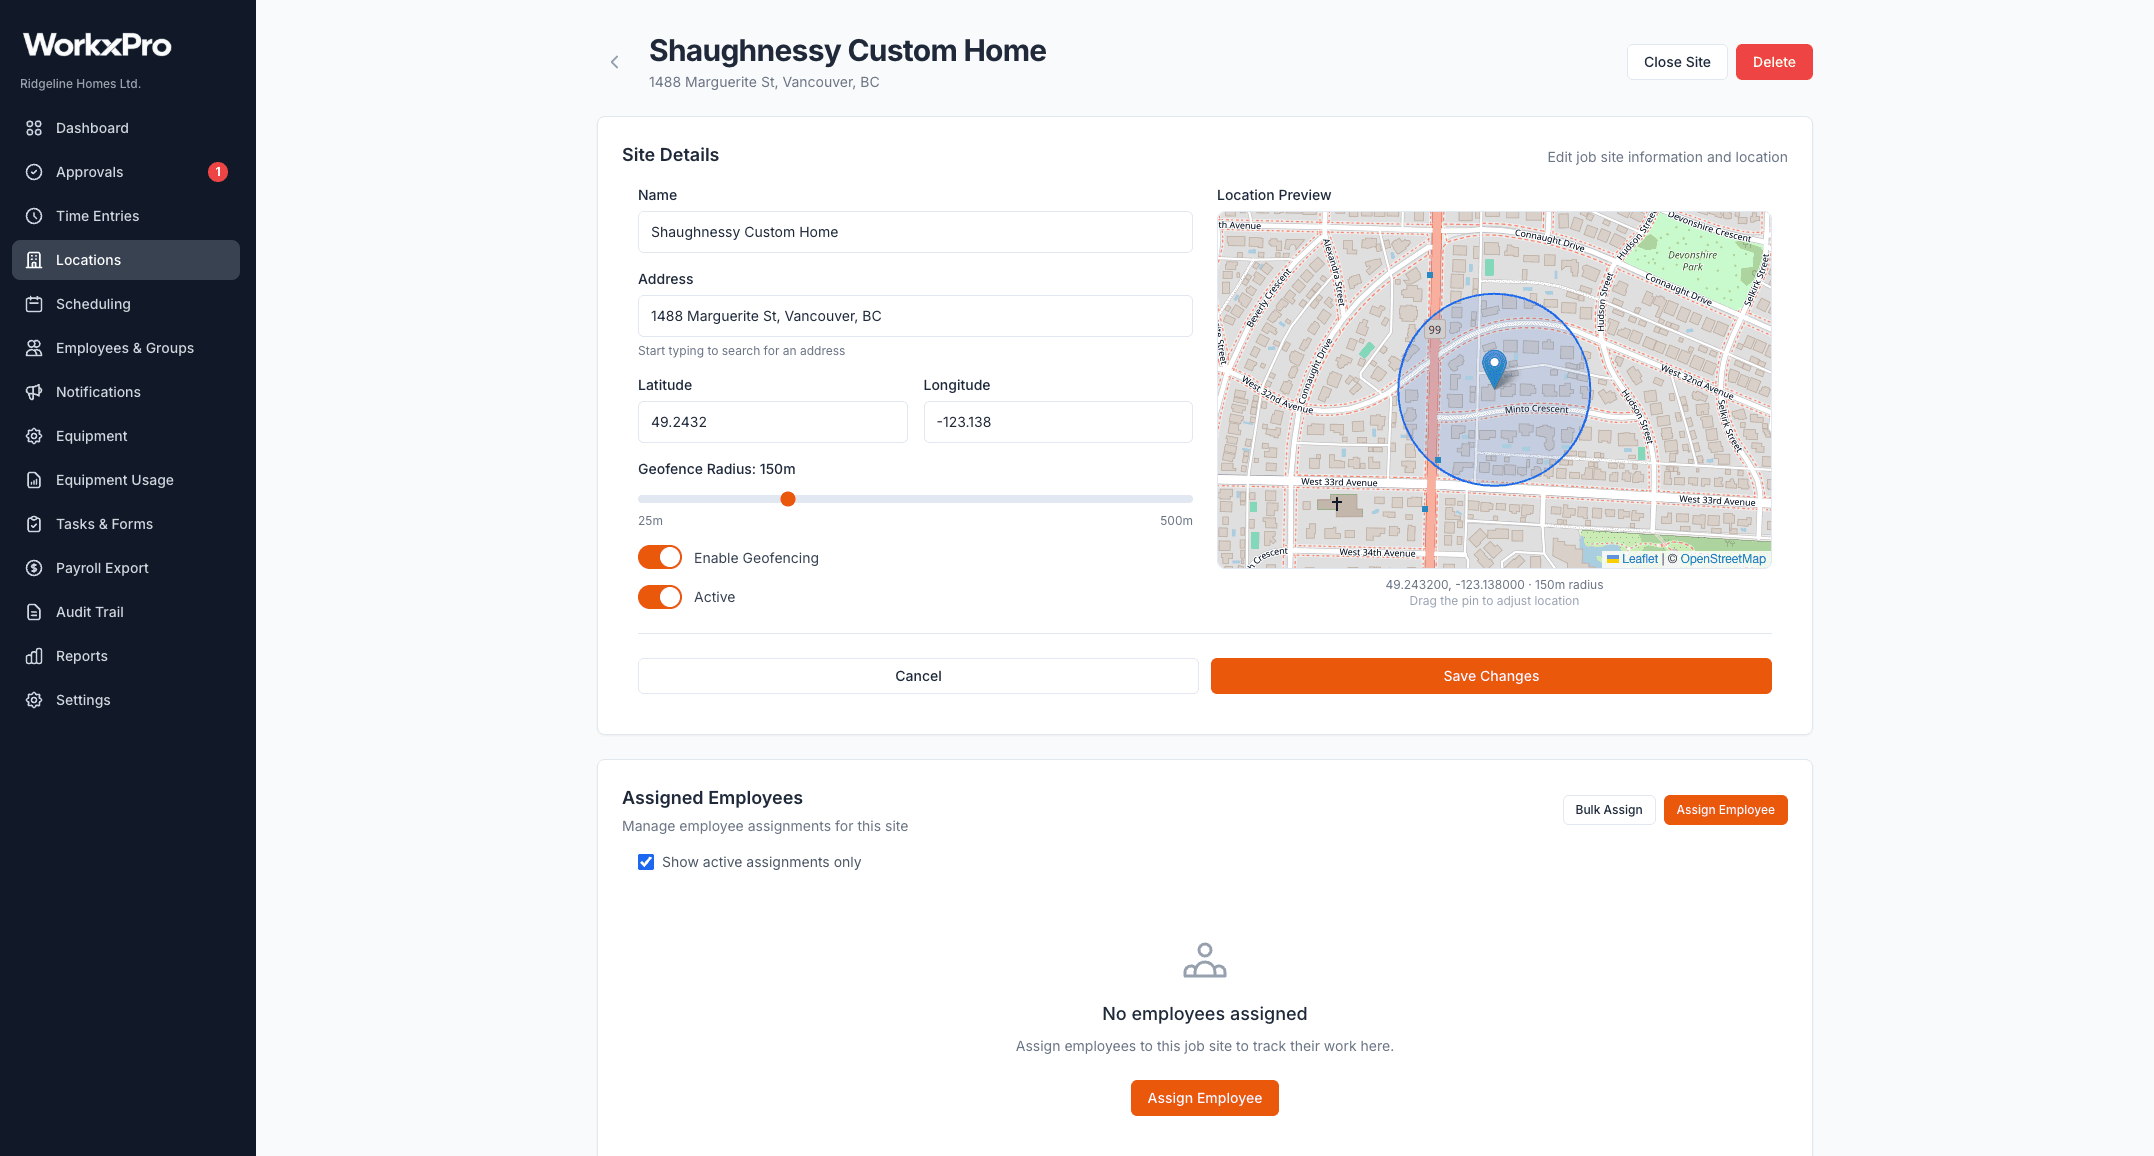
Task: Select Notifications in the sidebar
Action: [97, 392]
